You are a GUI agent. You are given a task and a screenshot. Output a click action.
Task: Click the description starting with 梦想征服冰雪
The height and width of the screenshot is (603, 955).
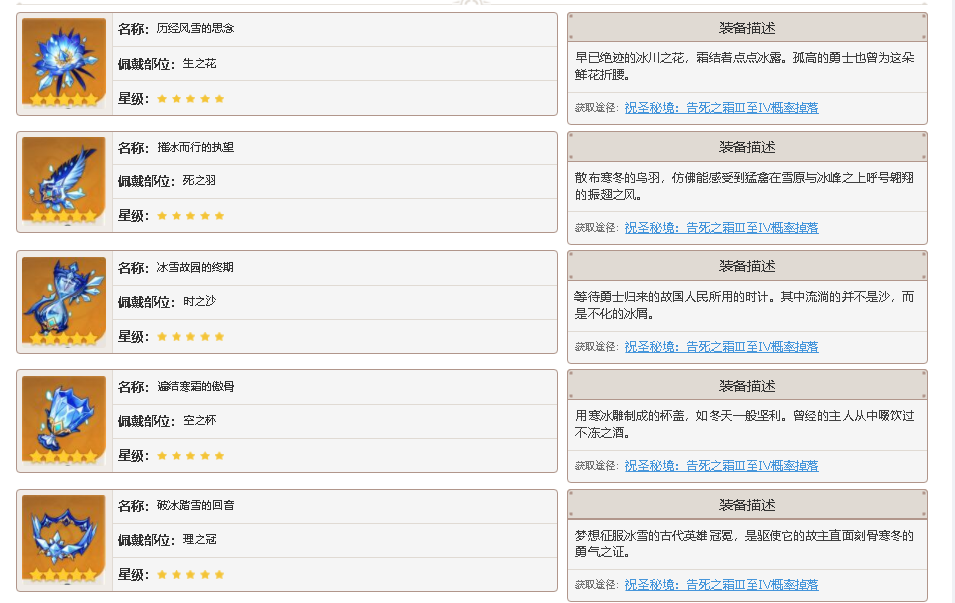click(x=744, y=543)
